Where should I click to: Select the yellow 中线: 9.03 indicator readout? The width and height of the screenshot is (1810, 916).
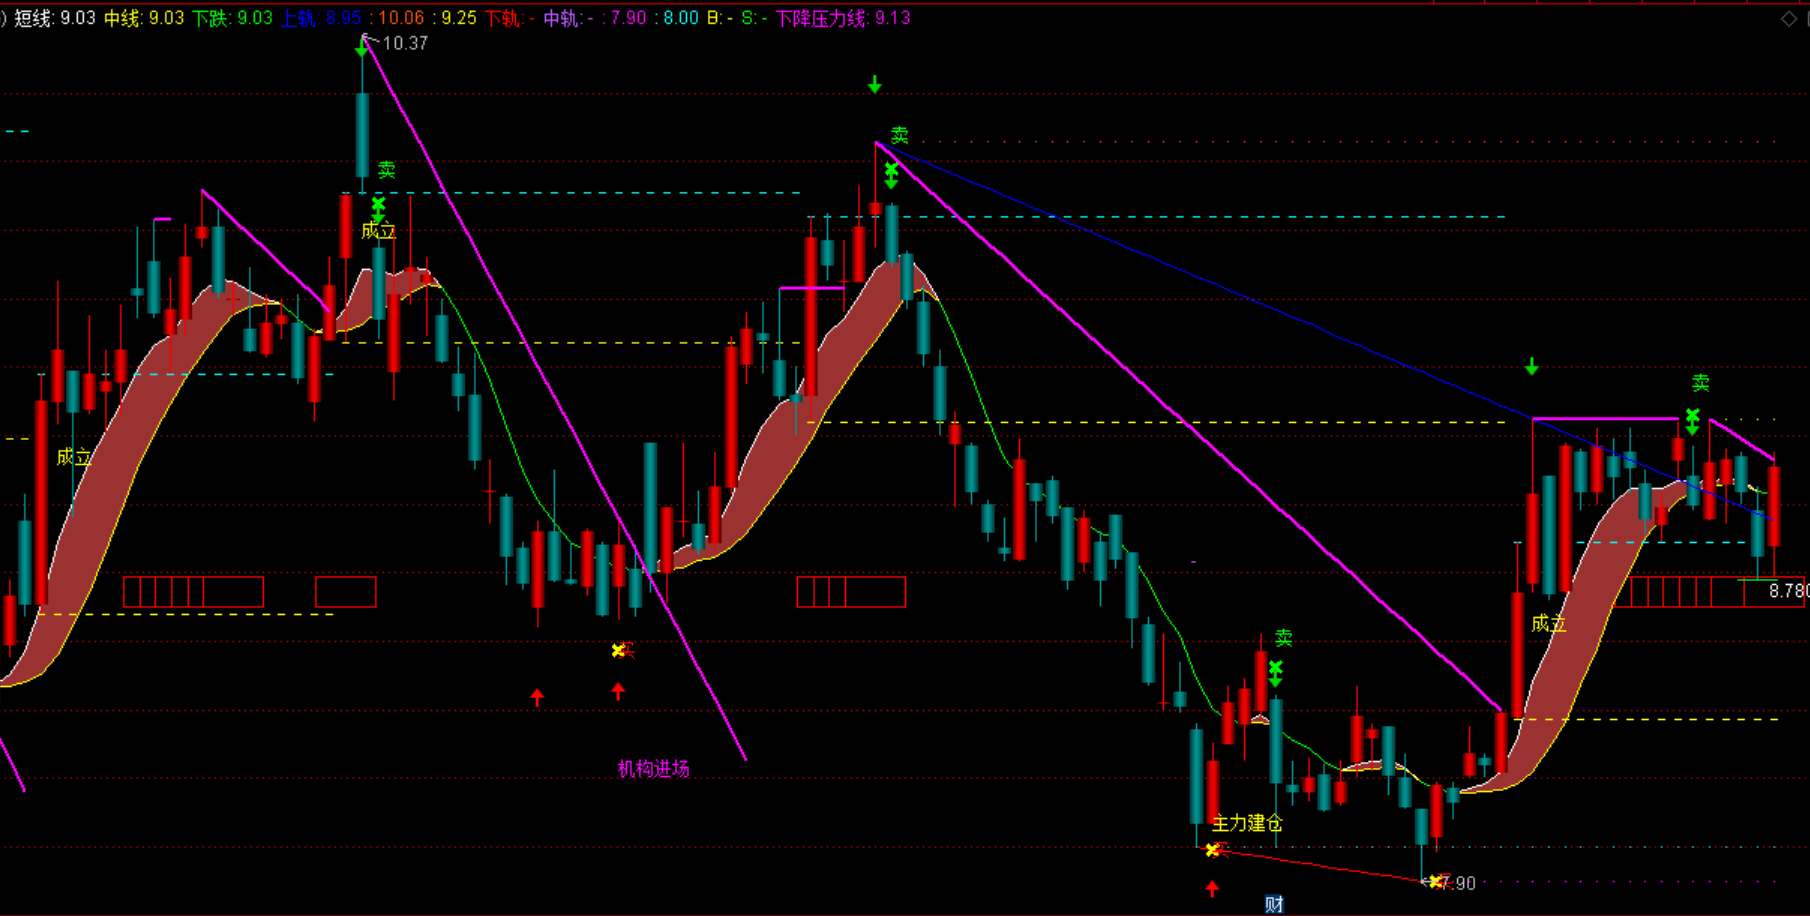(144, 18)
